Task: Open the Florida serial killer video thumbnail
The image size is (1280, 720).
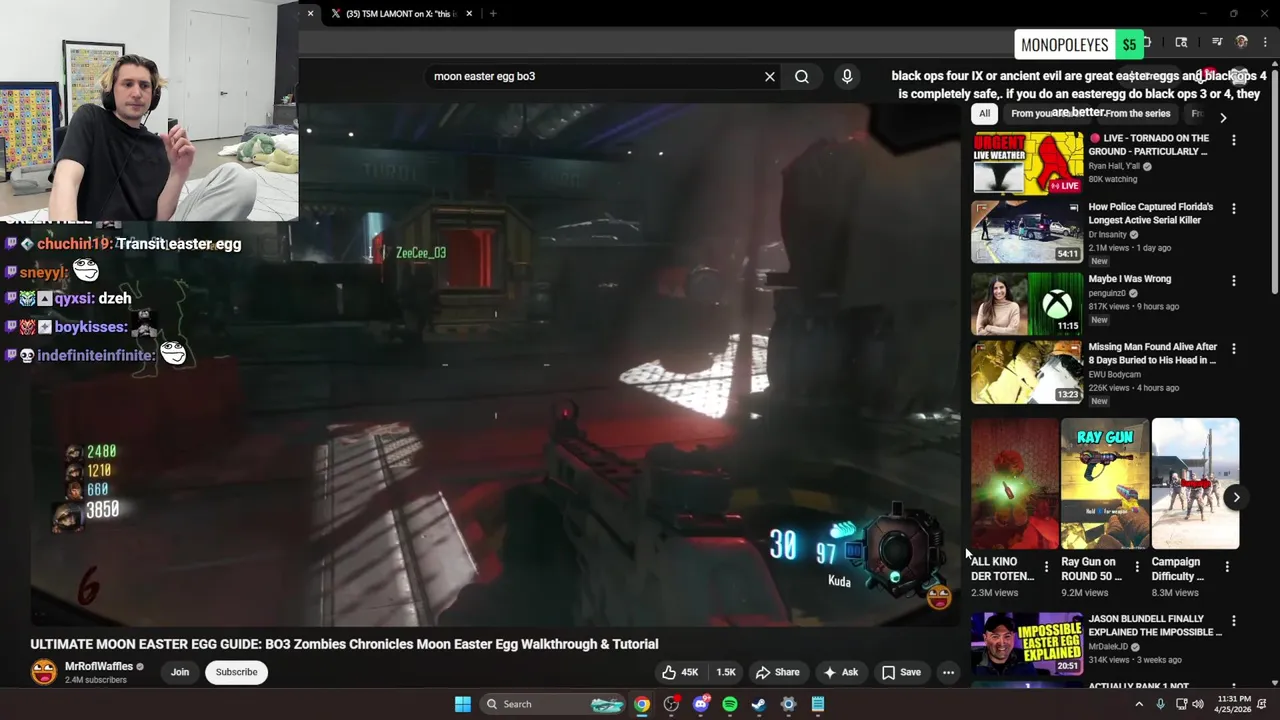Action: [x=1027, y=232]
